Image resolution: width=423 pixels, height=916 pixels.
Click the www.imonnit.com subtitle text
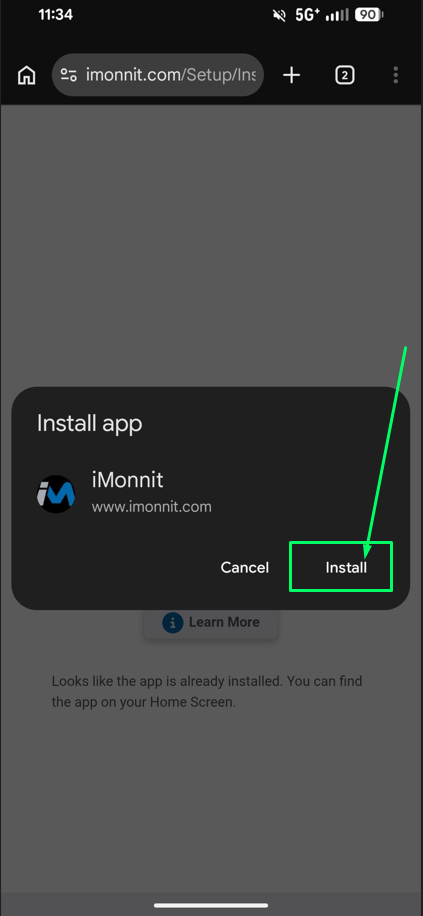(151, 506)
